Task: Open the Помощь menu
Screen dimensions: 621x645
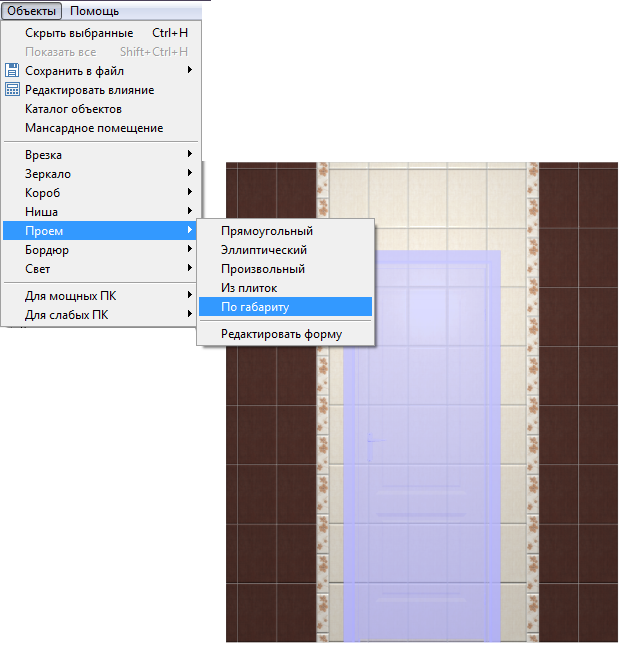Action: click(94, 11)
